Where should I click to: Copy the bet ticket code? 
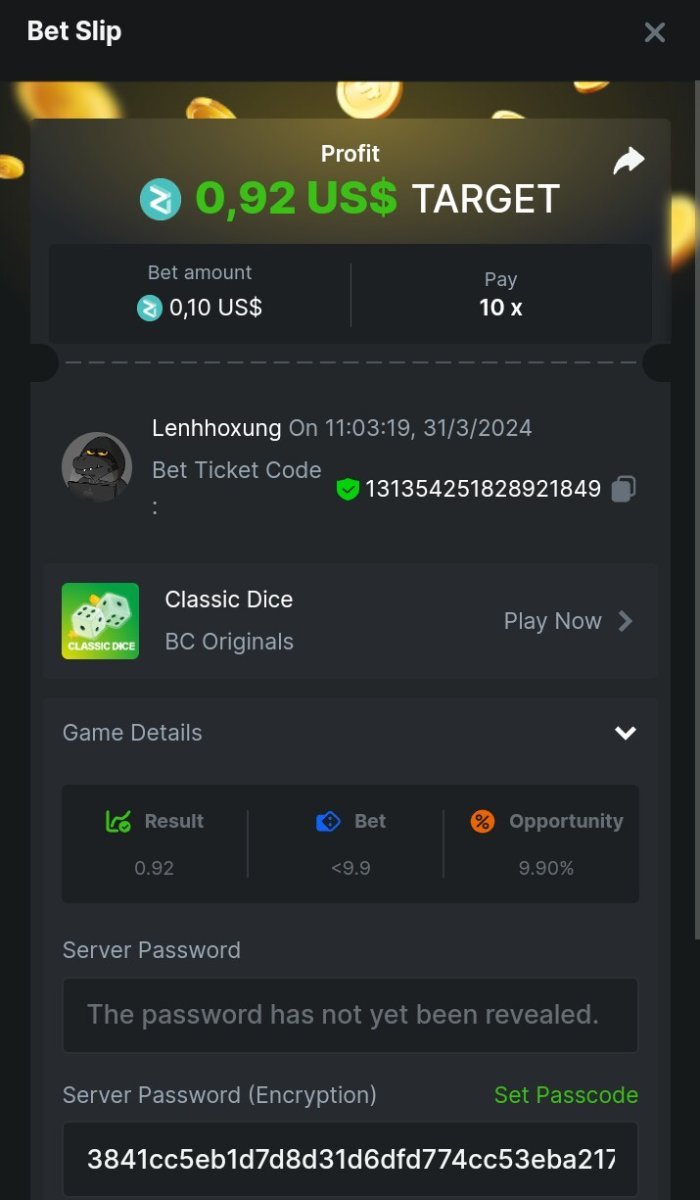click(x=623, y=489)
